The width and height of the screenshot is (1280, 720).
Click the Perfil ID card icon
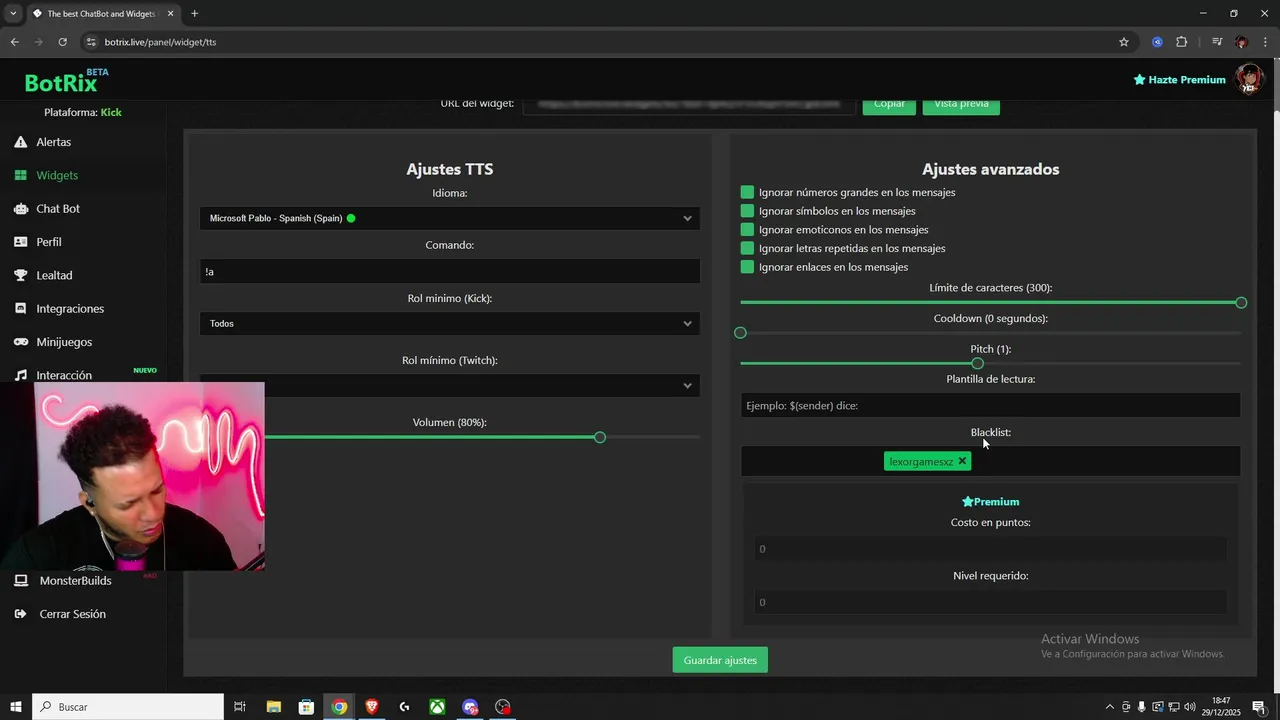[x=21, y=242]
